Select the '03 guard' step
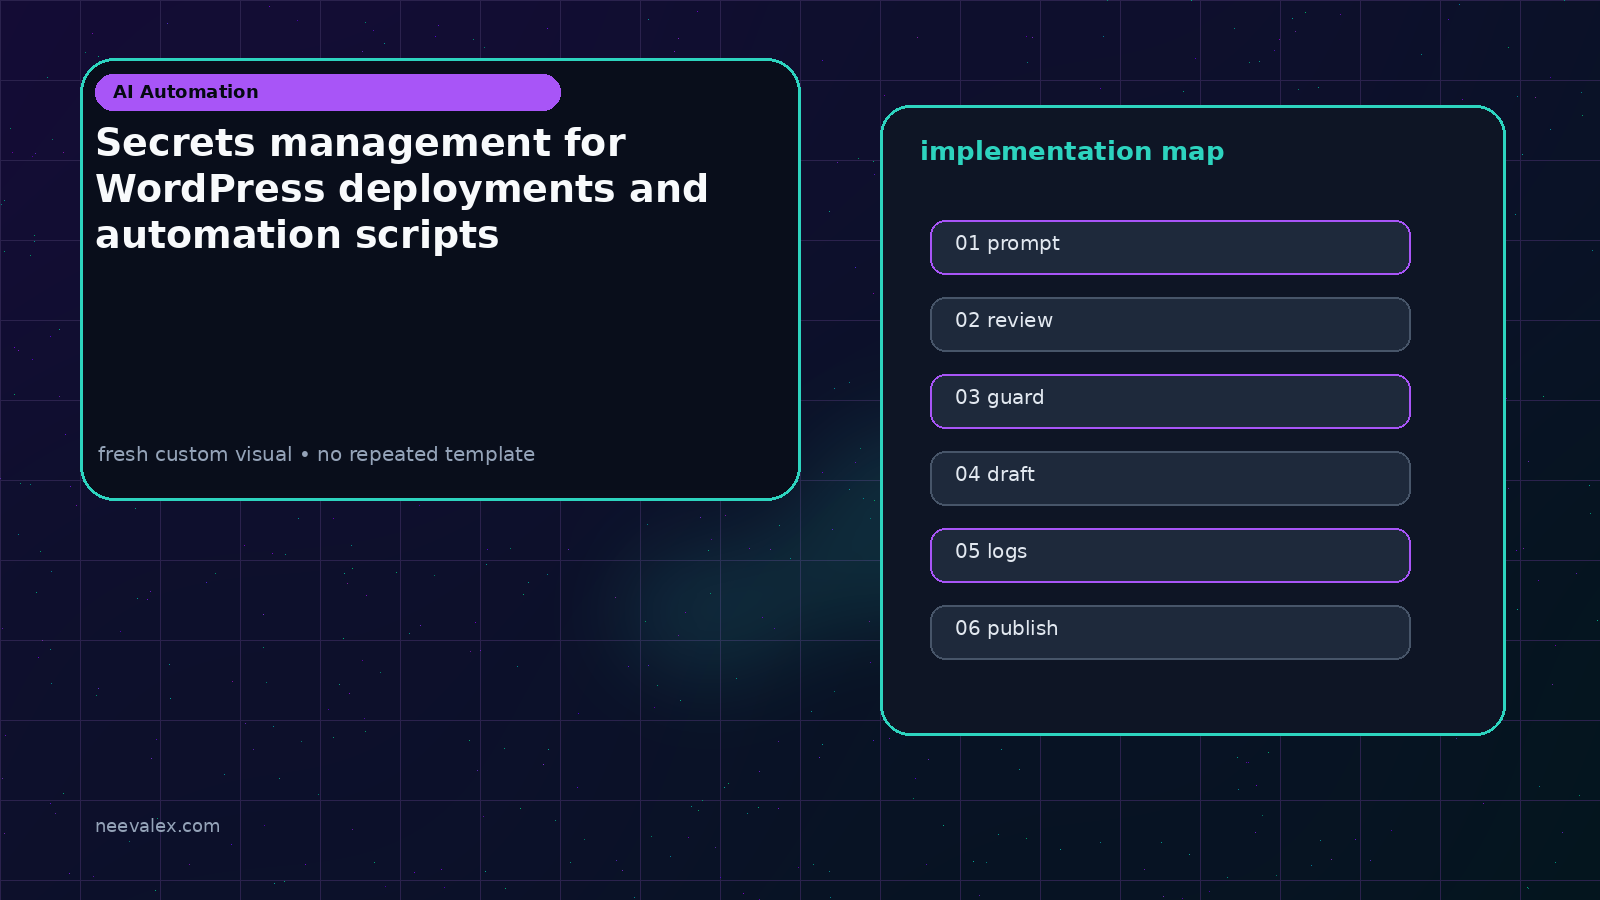The width and height of the screenshot is (1600, 900). coord(1170,401)
